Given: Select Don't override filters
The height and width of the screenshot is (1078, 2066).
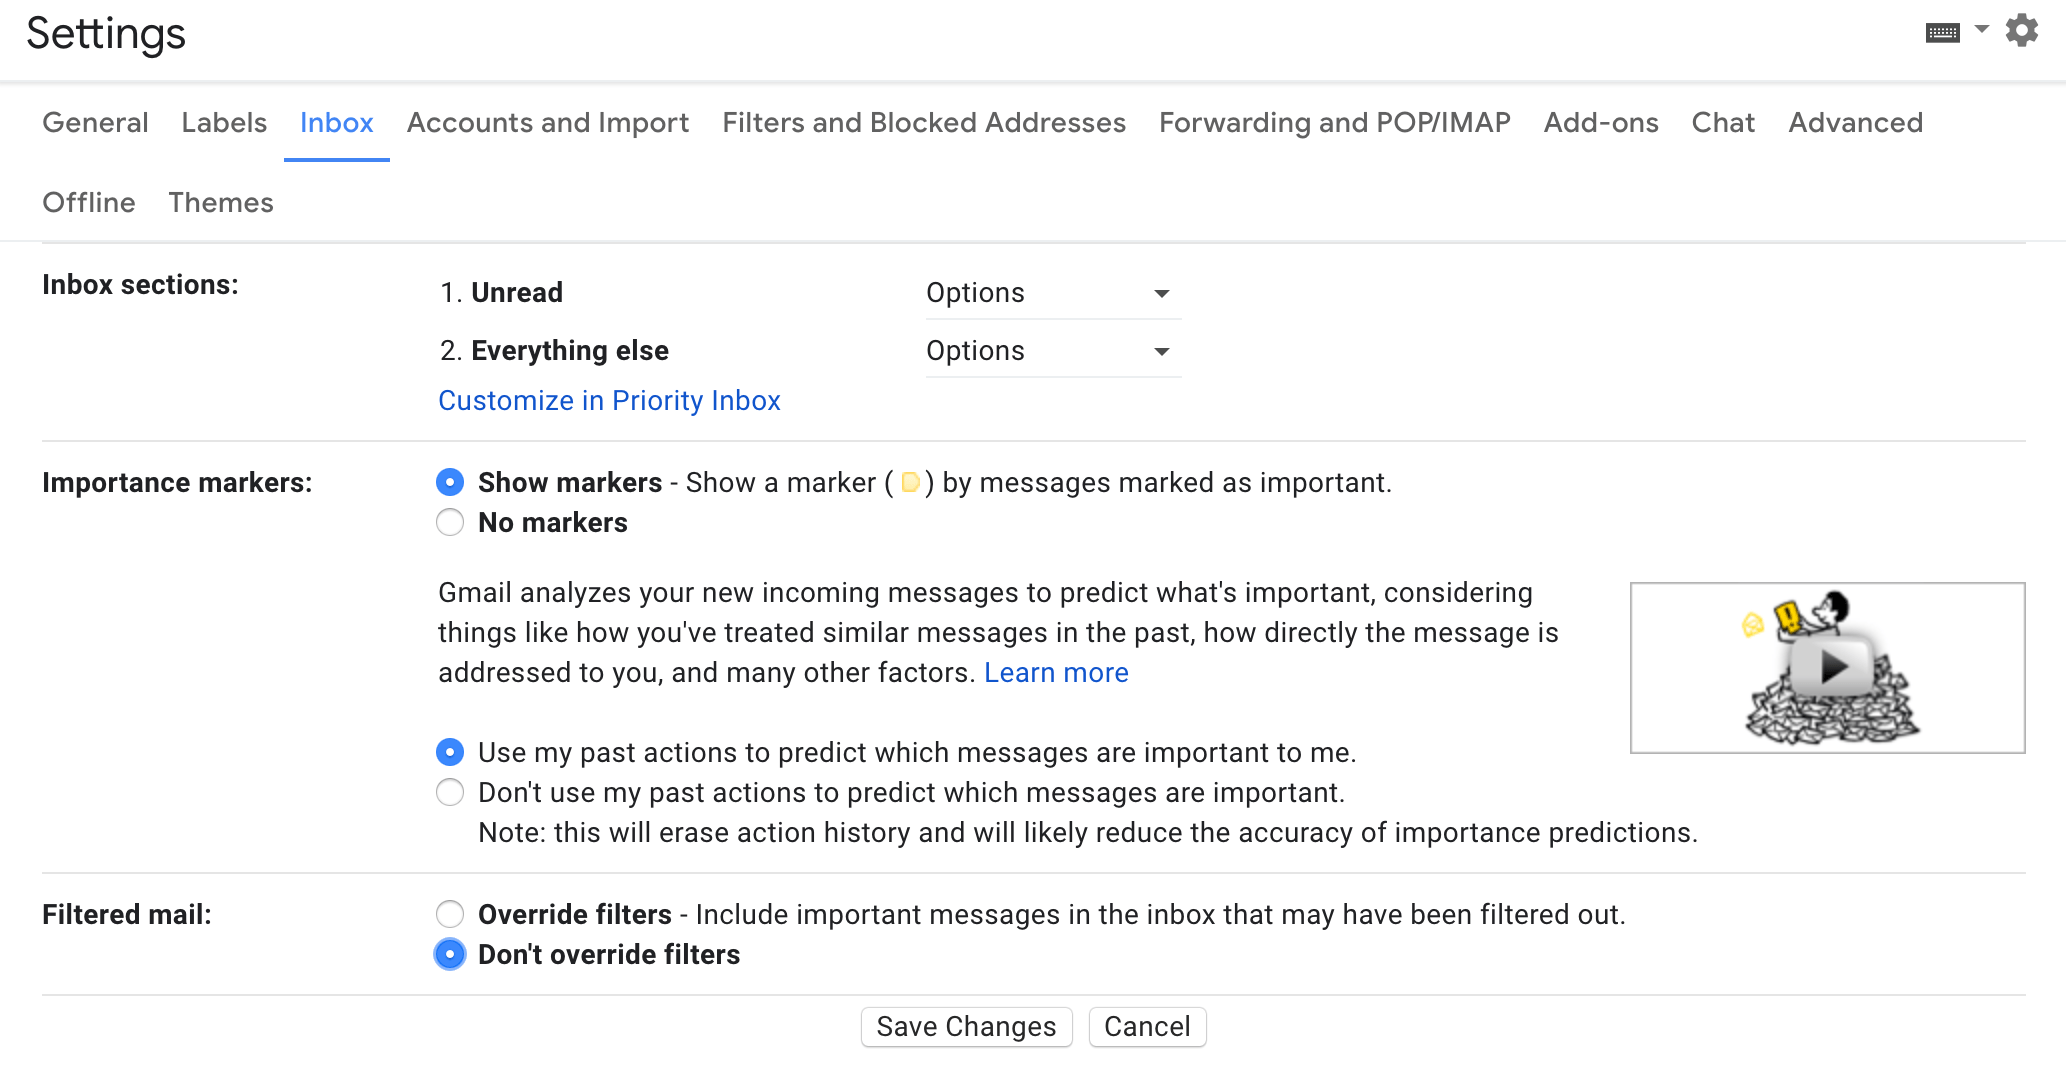Looking at the screenshot, I should click(450, 955).
